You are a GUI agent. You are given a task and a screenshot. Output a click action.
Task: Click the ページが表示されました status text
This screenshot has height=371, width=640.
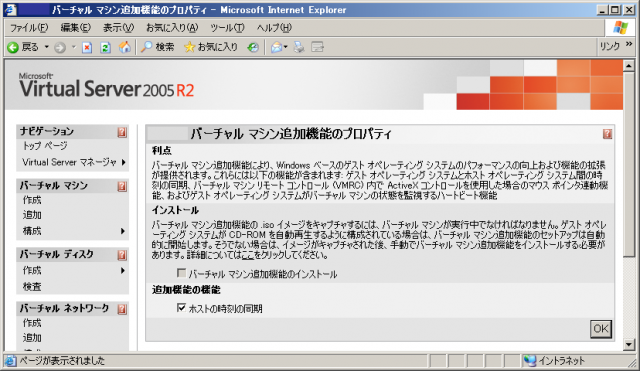[x=62, y=361]
